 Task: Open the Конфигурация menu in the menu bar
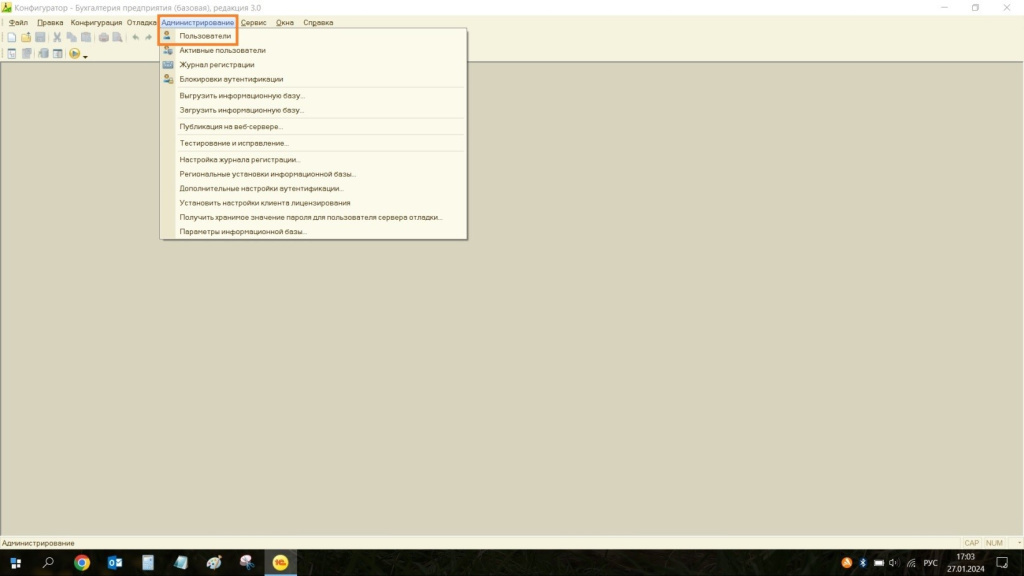[x=96, y=22]
